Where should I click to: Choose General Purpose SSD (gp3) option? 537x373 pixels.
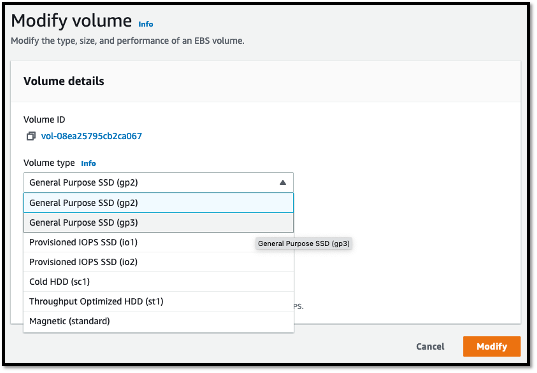tap(159, 223)
